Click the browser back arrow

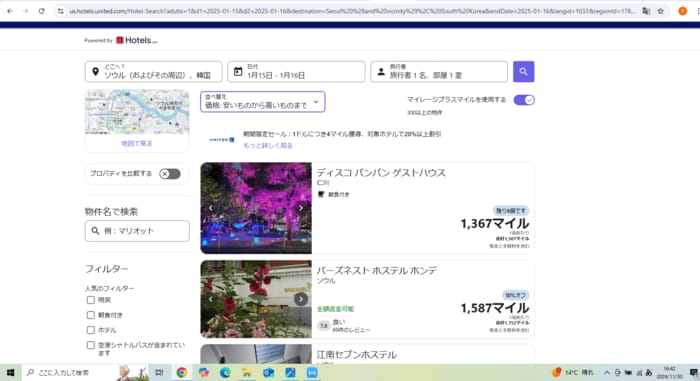pos(10,11)
